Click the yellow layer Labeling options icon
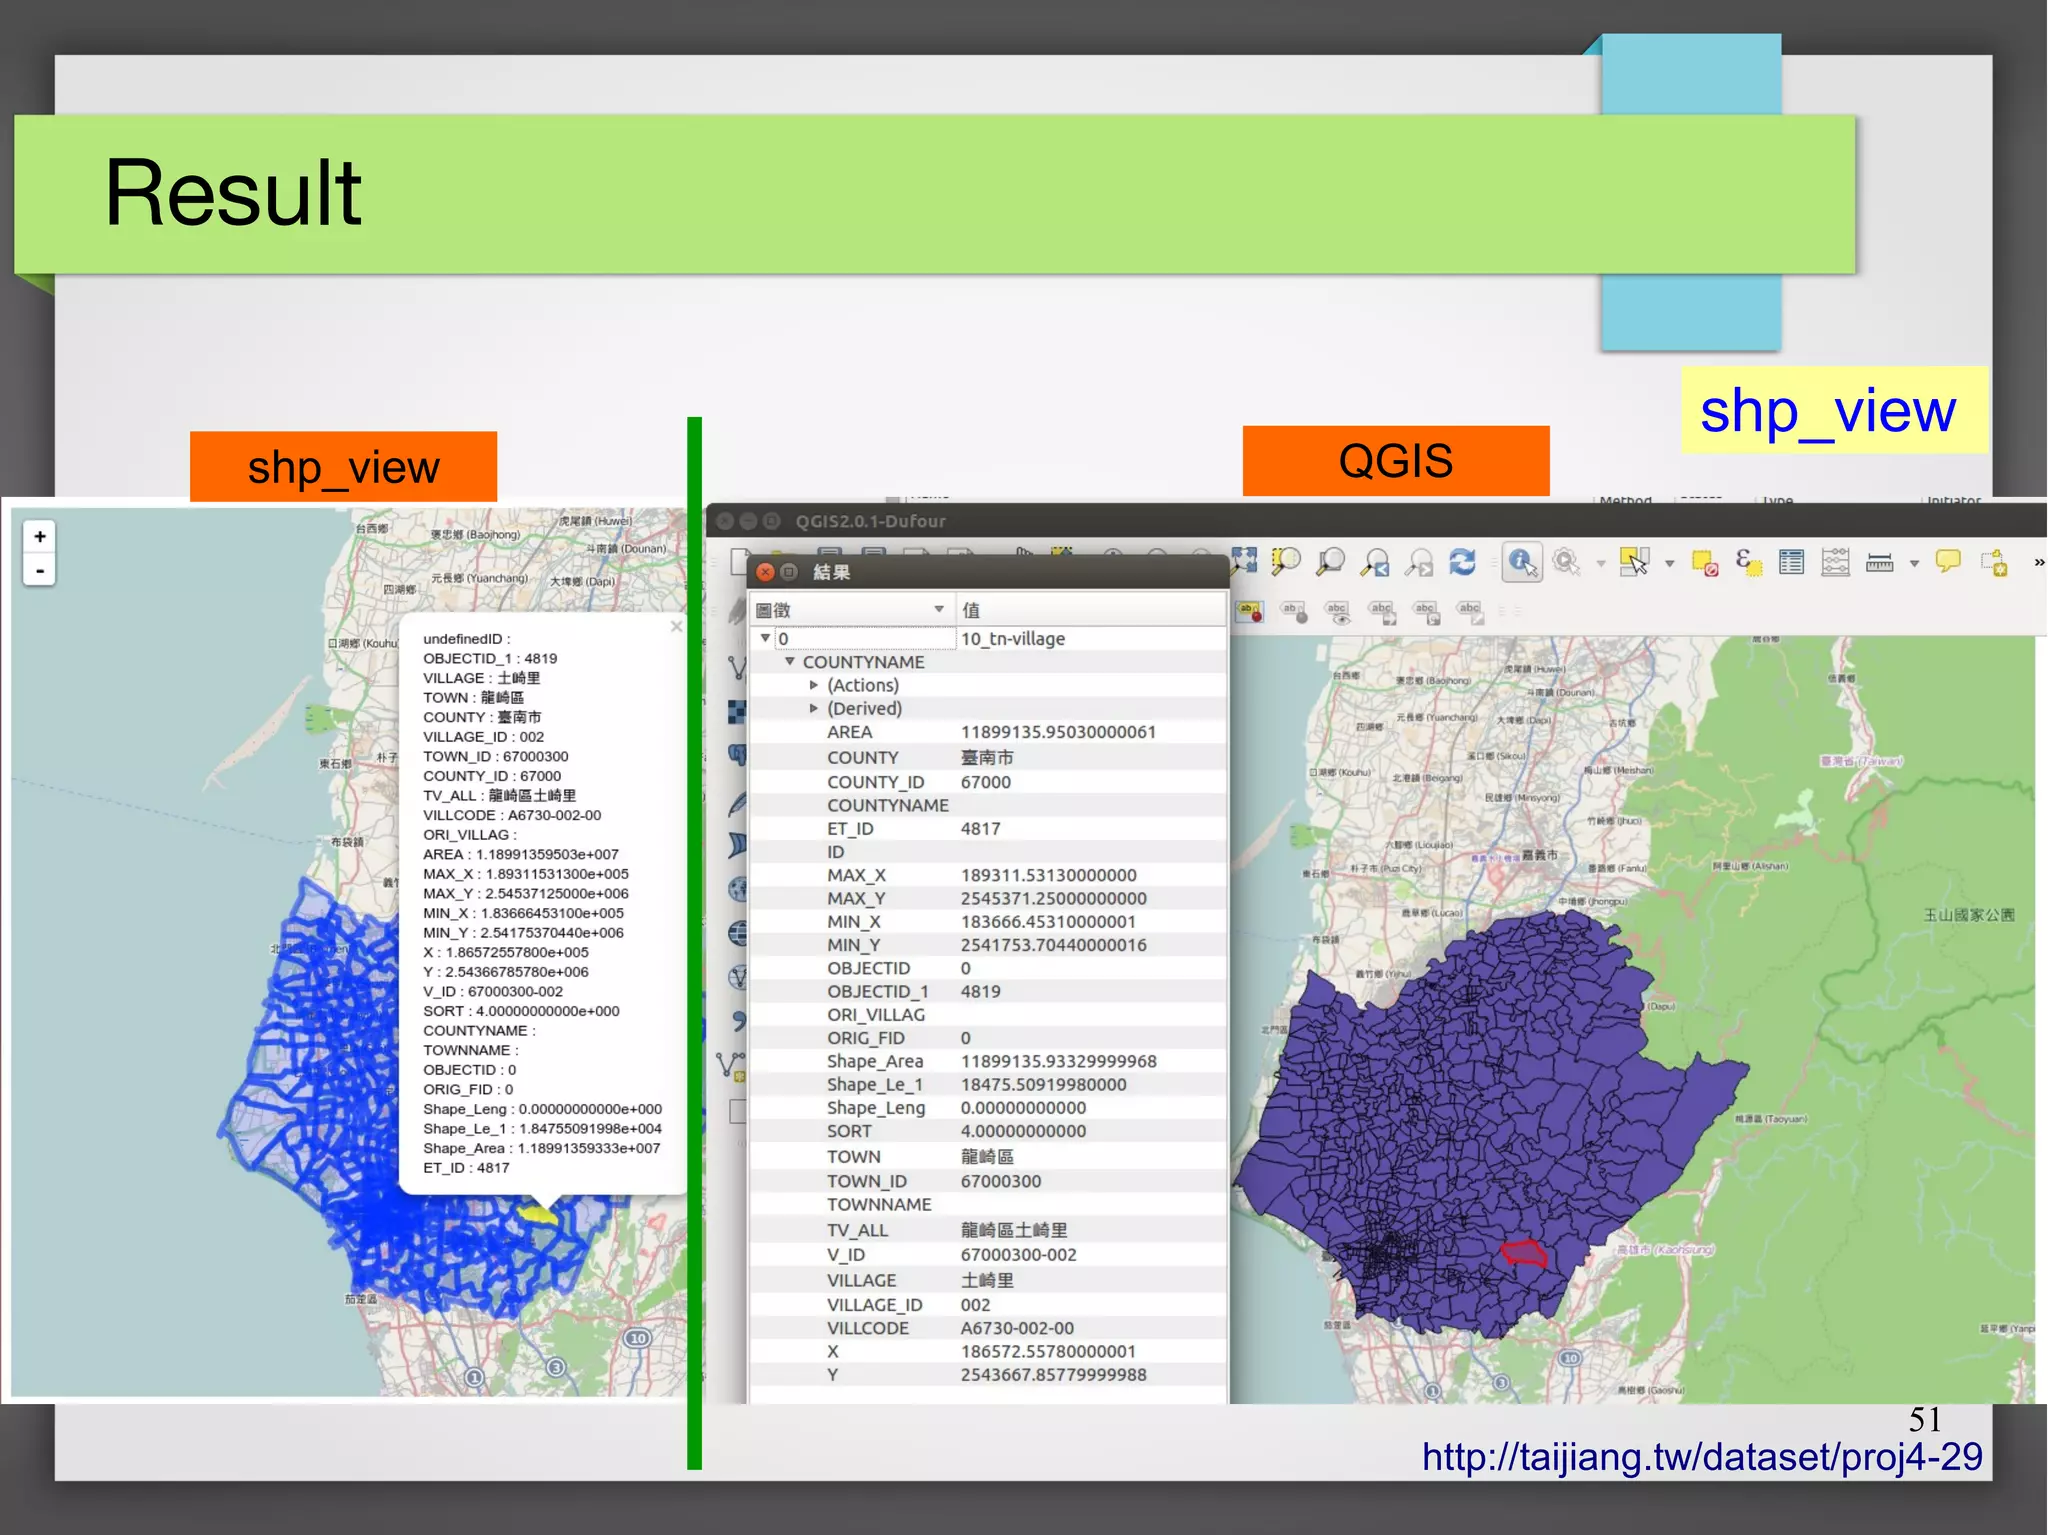The width and height of the screenshot is (2048, 1535). [1249, 610]
